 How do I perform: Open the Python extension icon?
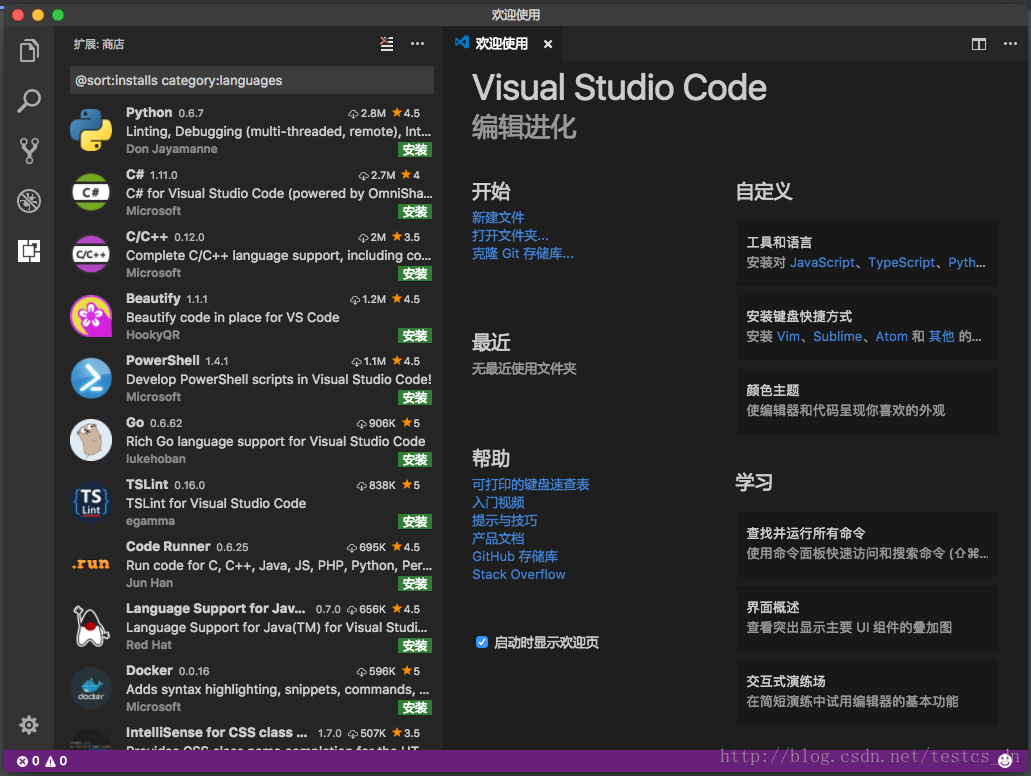(91, 130)
